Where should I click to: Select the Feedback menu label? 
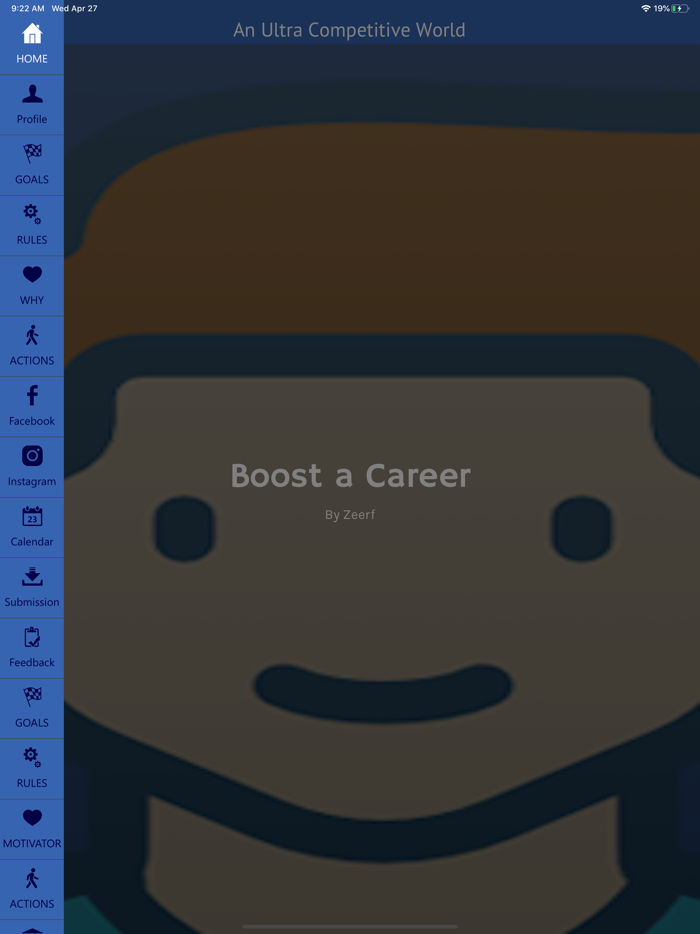pos(32,662)
